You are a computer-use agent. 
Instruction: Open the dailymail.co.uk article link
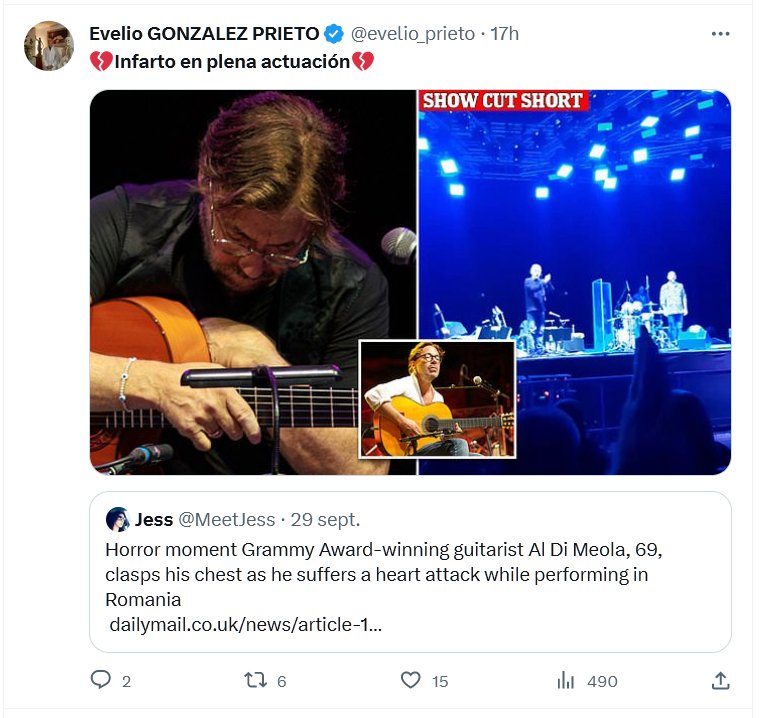tap(245, 625)
